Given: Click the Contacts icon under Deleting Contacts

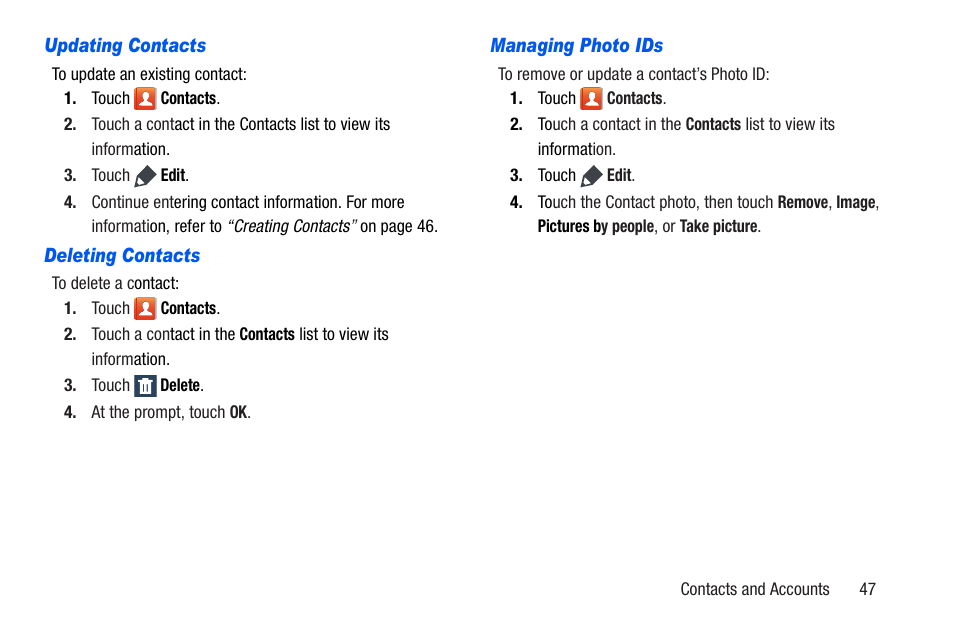Looking at the screenshot, I should point(145,309).
